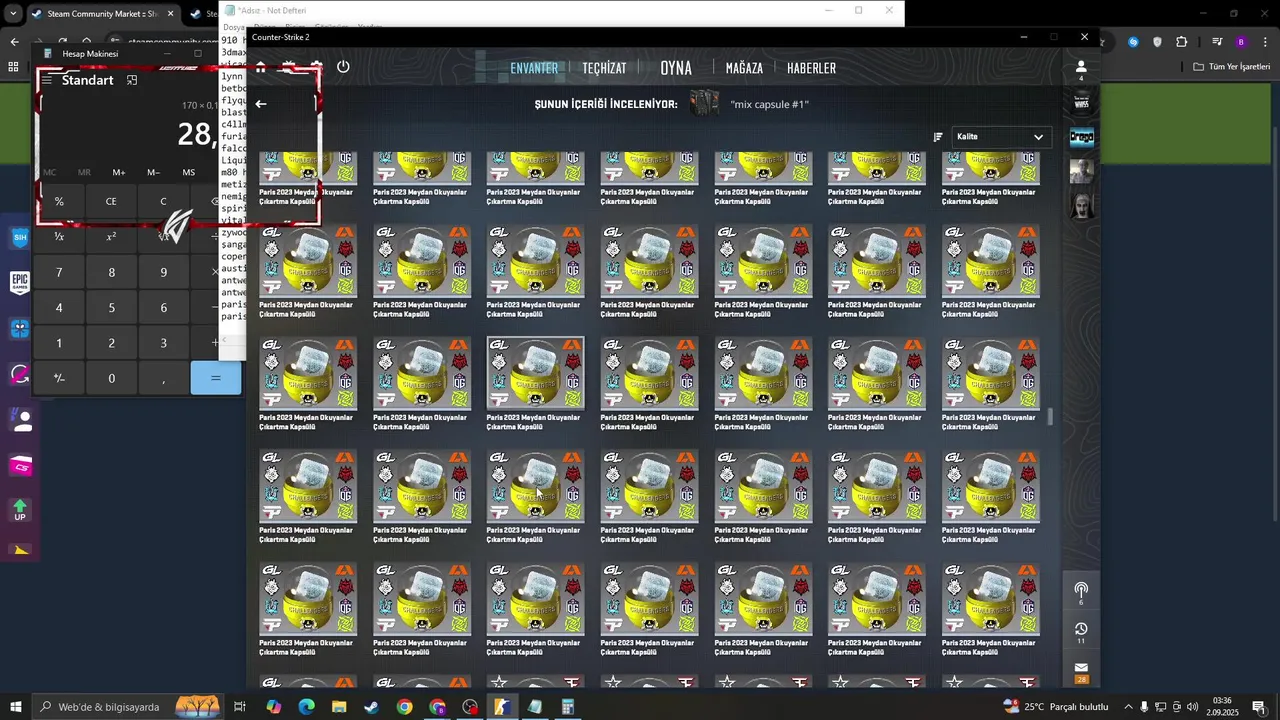The width and height of the screenshot is (1280, 720).
Task: Open the Chrome extensions puzzle icon
Action: [1182, 42]
